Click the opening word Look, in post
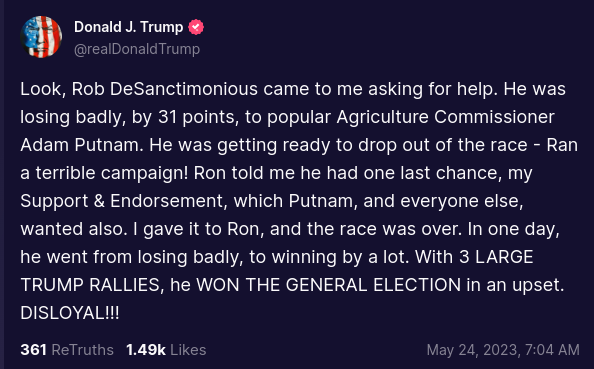 [x=43, y=89]
